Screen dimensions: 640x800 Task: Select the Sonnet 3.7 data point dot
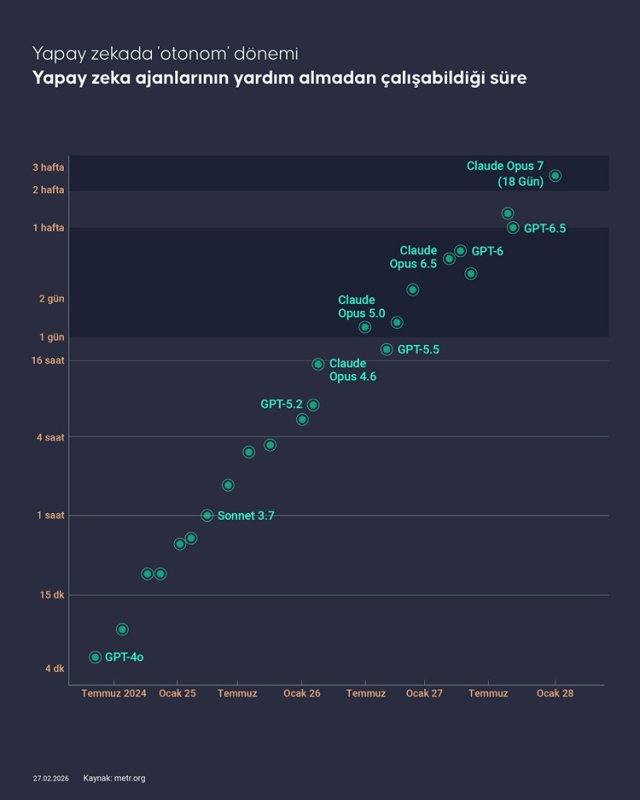[x=207, y=515]
